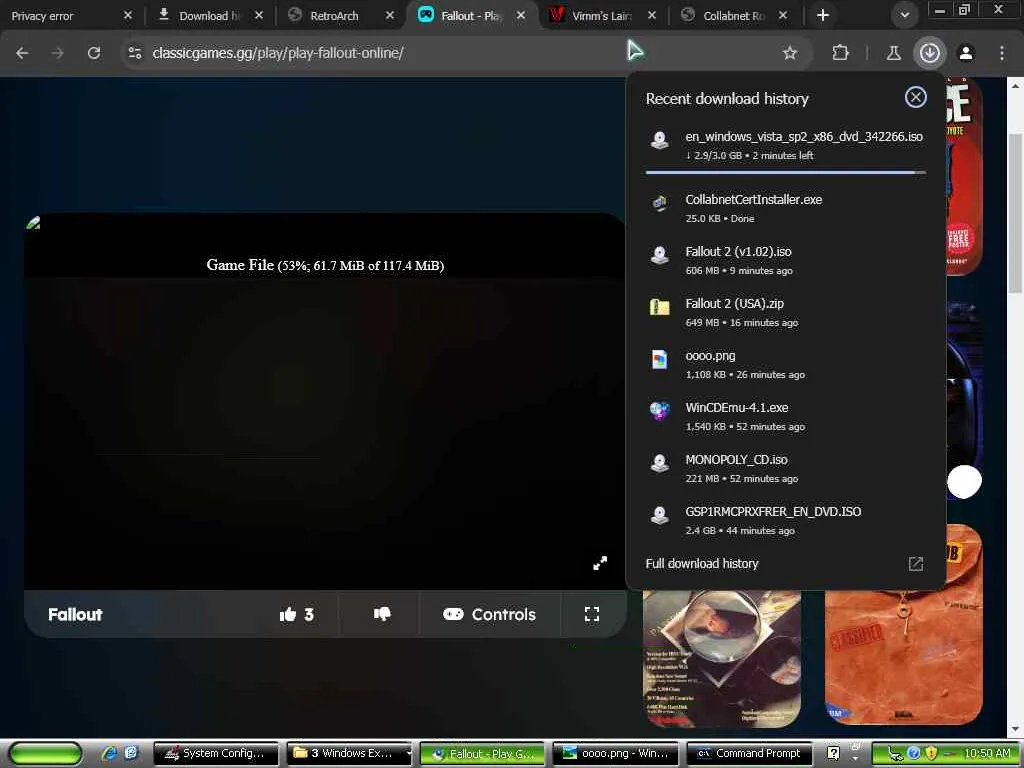Click Fallout 2 (v1.02).iso disc icon
The width and height of the screenshot is (1024, 768).
coord(660,255)
